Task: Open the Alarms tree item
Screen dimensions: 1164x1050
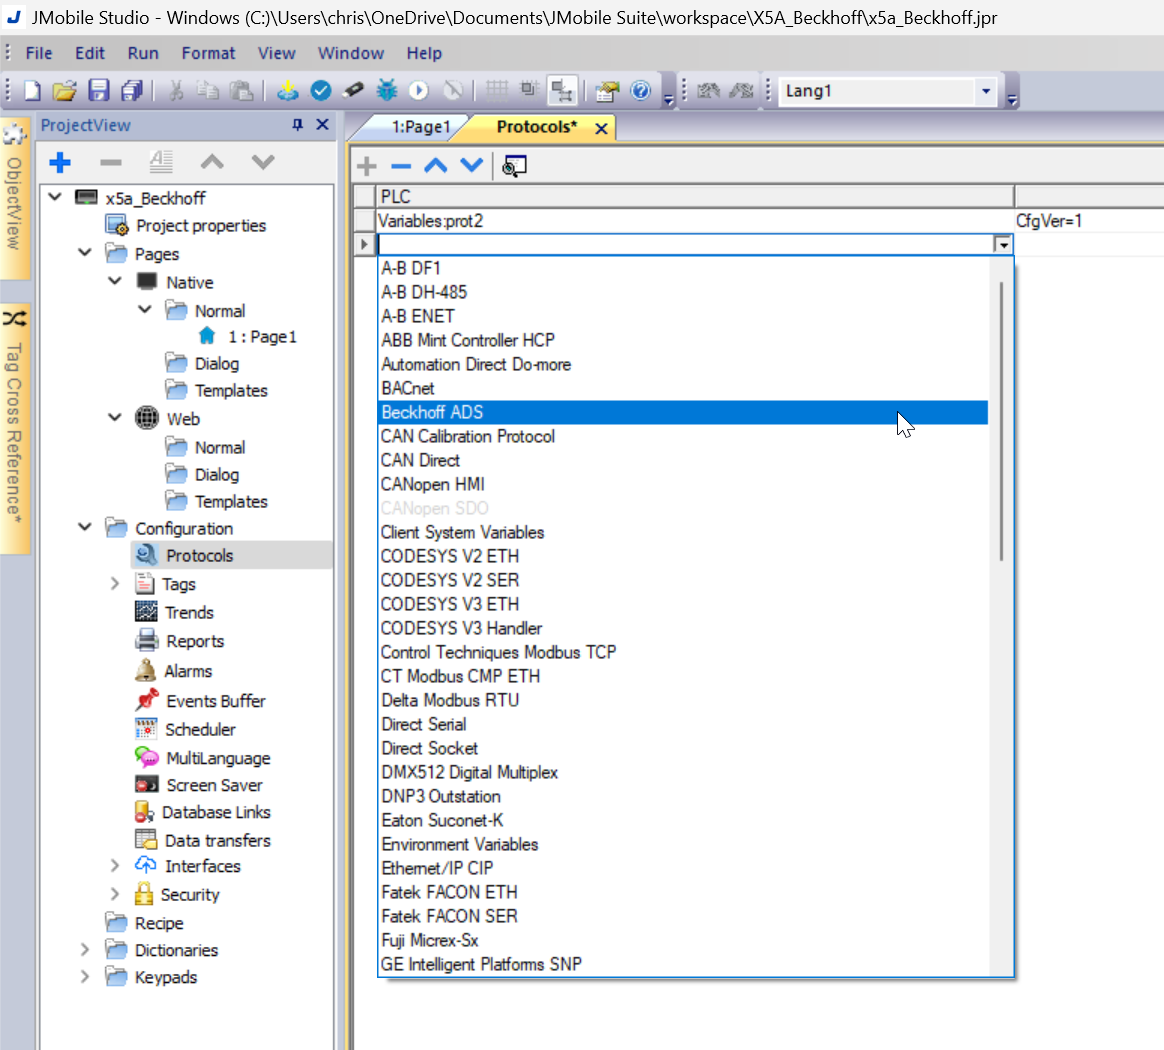Action: coord(188,671)
